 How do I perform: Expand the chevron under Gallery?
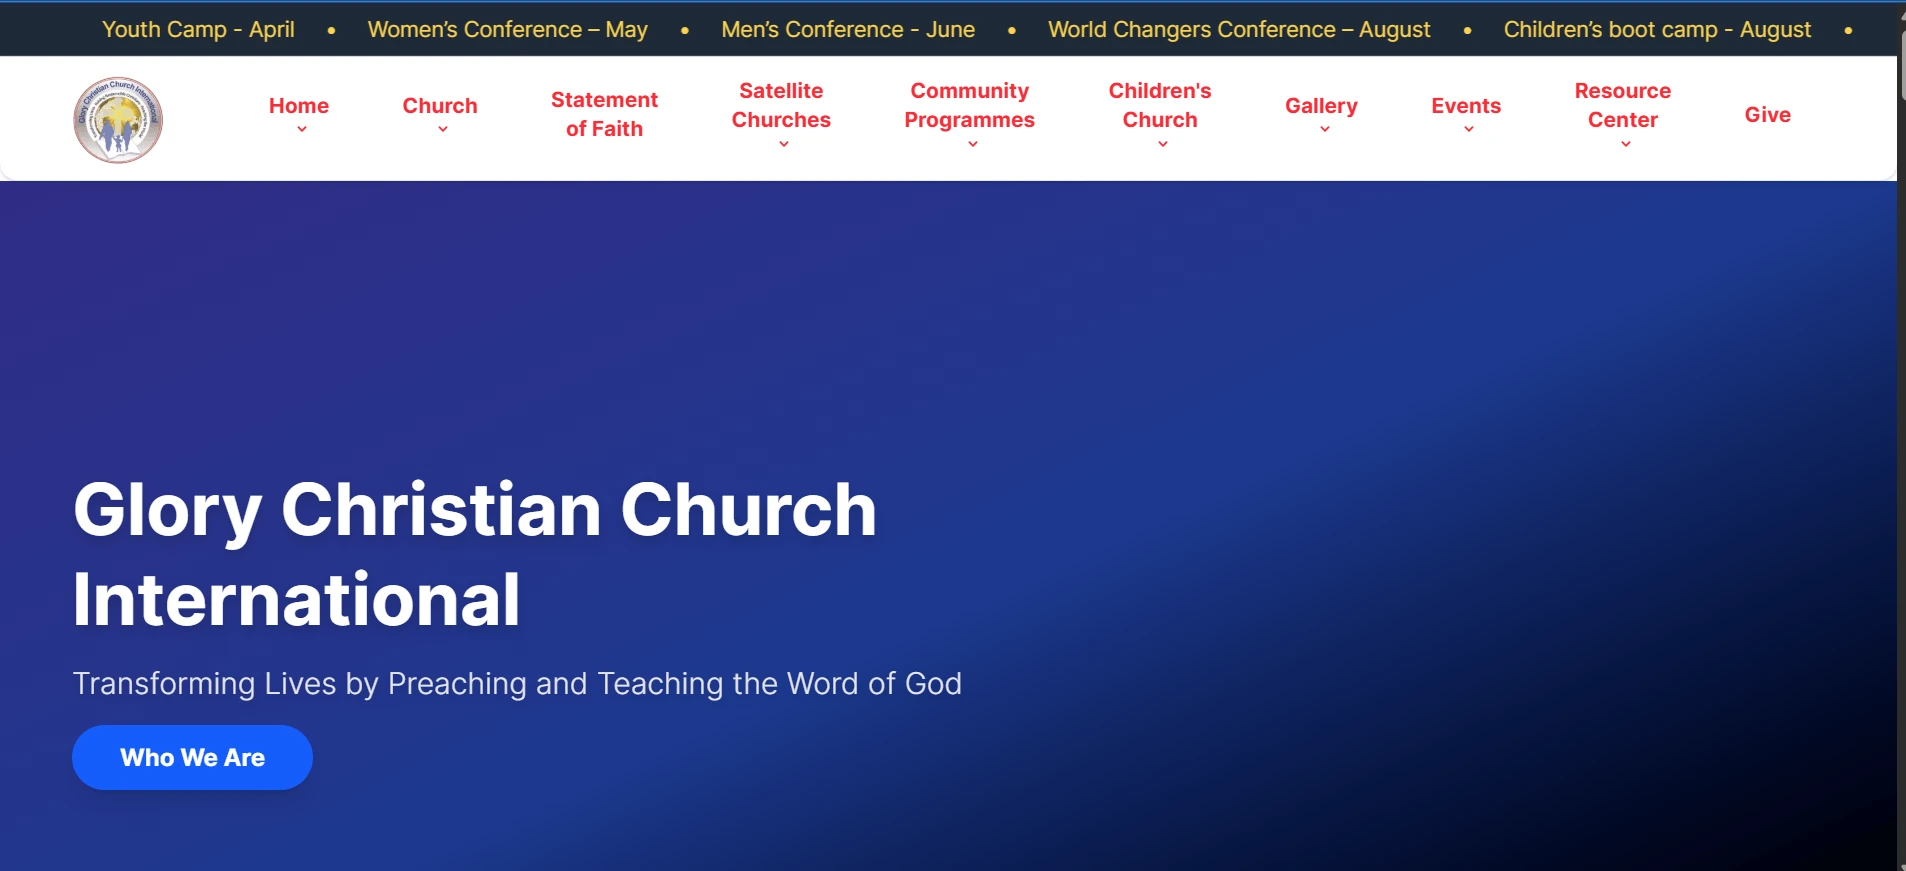point(1325,129)
